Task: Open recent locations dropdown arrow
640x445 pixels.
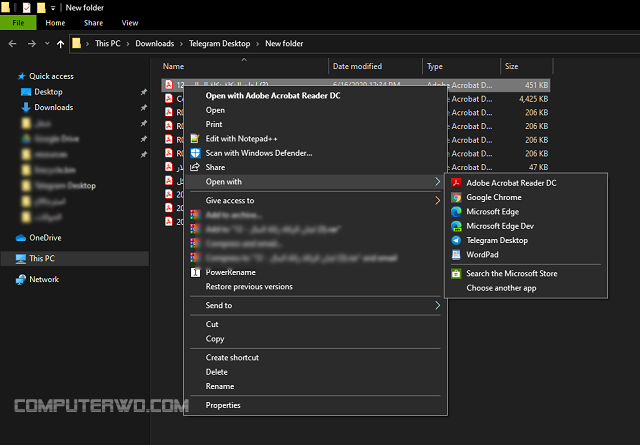Action: click(47, 43)
